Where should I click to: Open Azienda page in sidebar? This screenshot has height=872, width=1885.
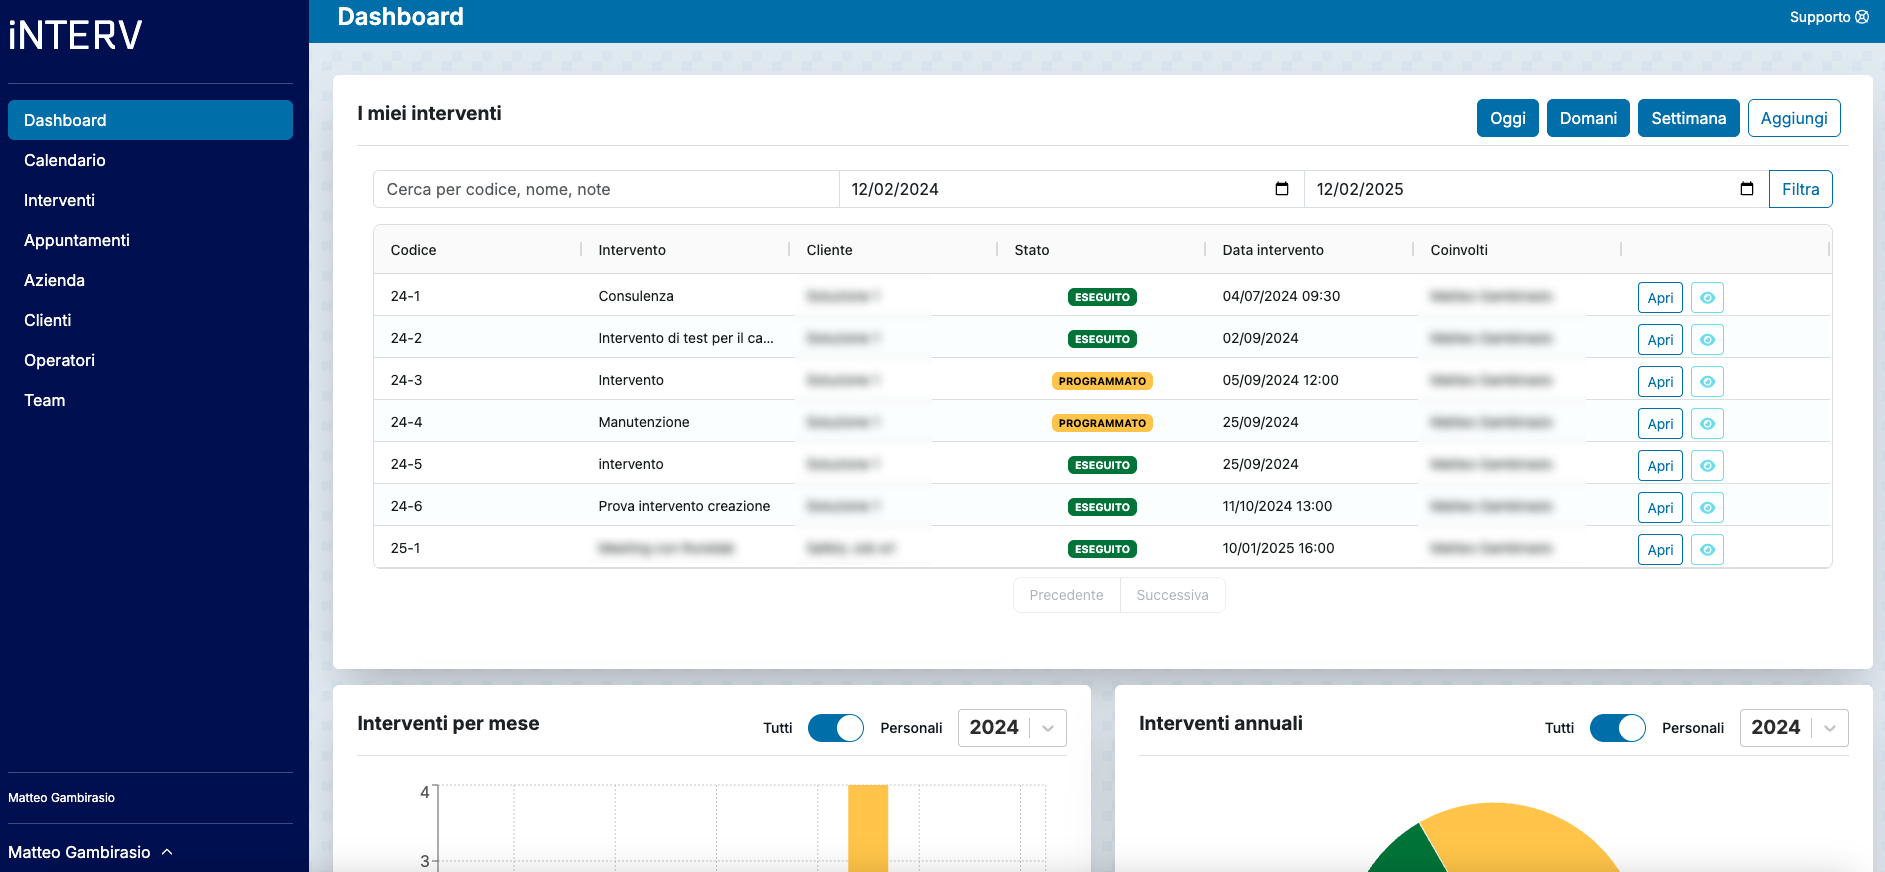tap(150, 280)
